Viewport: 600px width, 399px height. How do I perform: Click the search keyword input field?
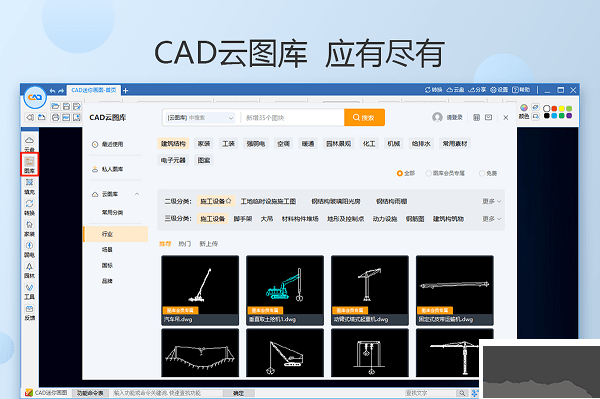pos(293,117)
